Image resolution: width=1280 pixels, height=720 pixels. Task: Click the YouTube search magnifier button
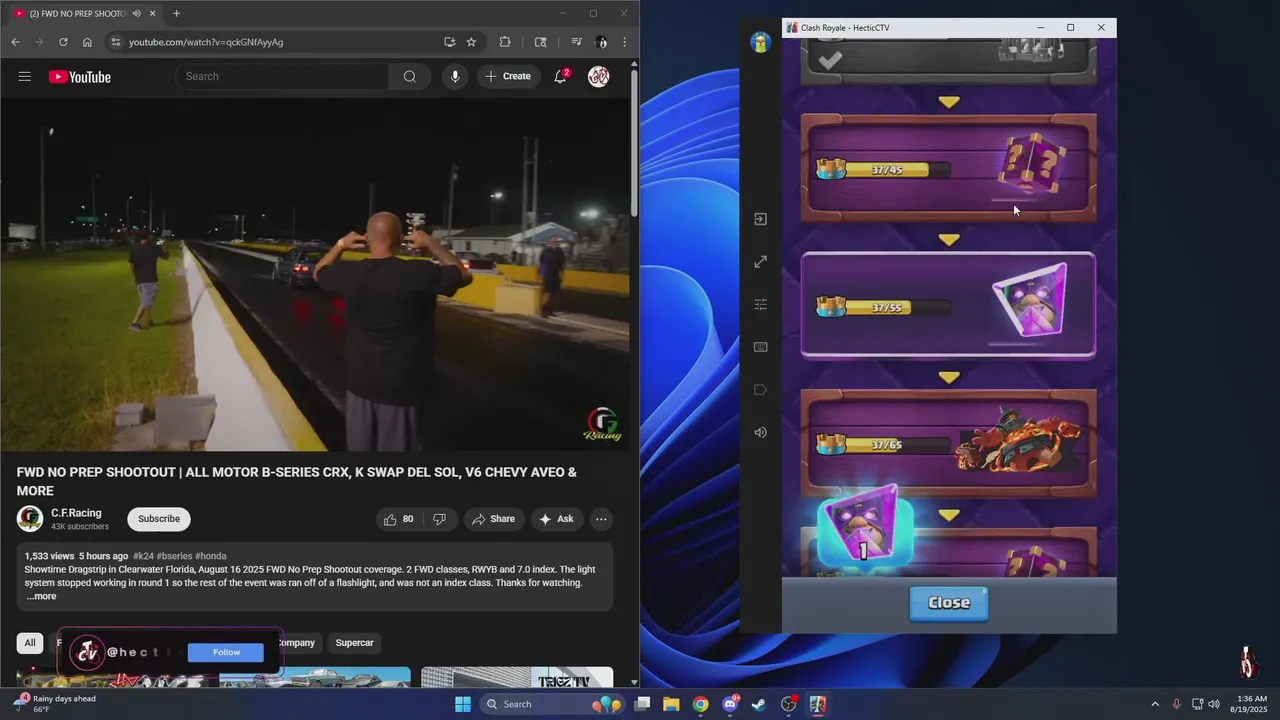[x=410, y=77]
